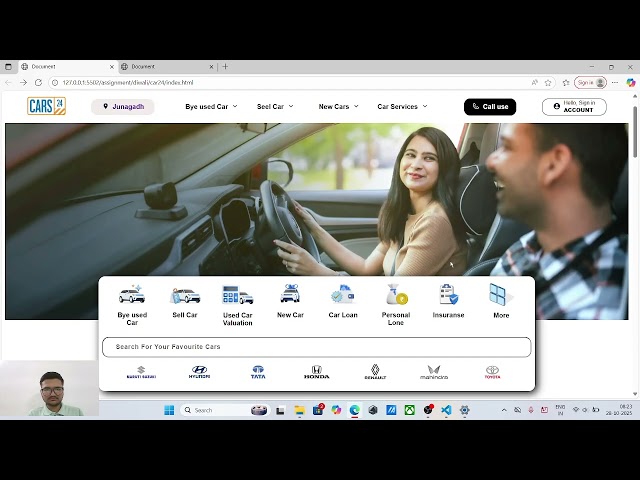Open Microsoft Edge from the taskbar

(354, 410)
